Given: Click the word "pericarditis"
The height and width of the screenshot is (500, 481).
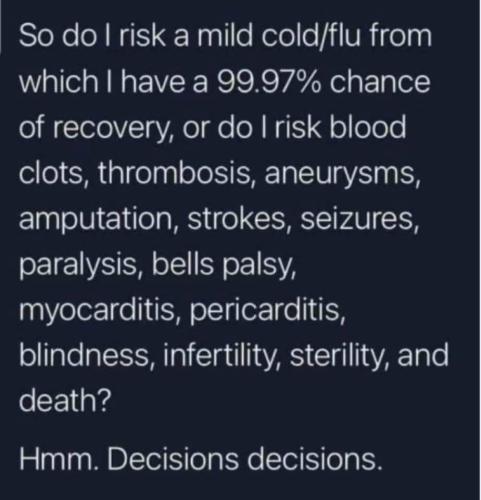Looking at the screenshot, I should 265,313.
